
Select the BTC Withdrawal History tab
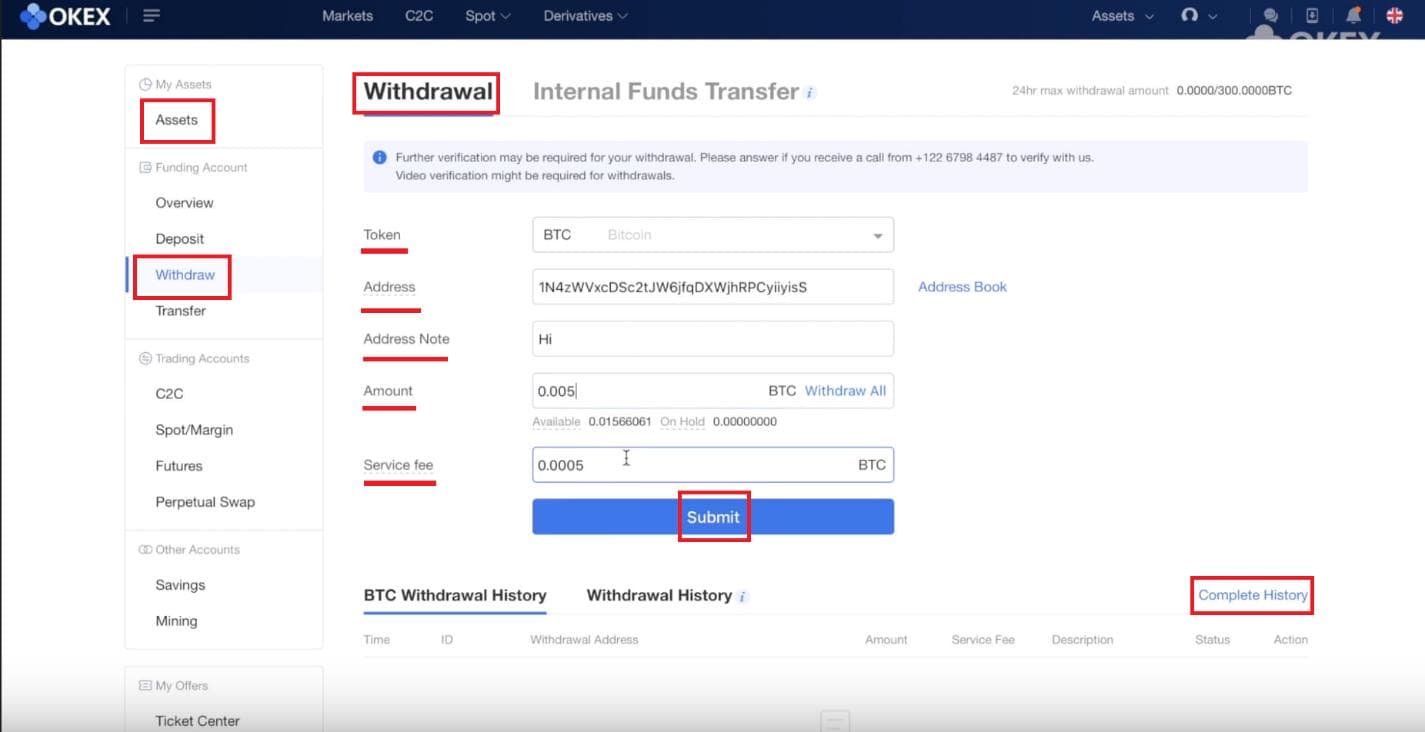tap(455, 595)
